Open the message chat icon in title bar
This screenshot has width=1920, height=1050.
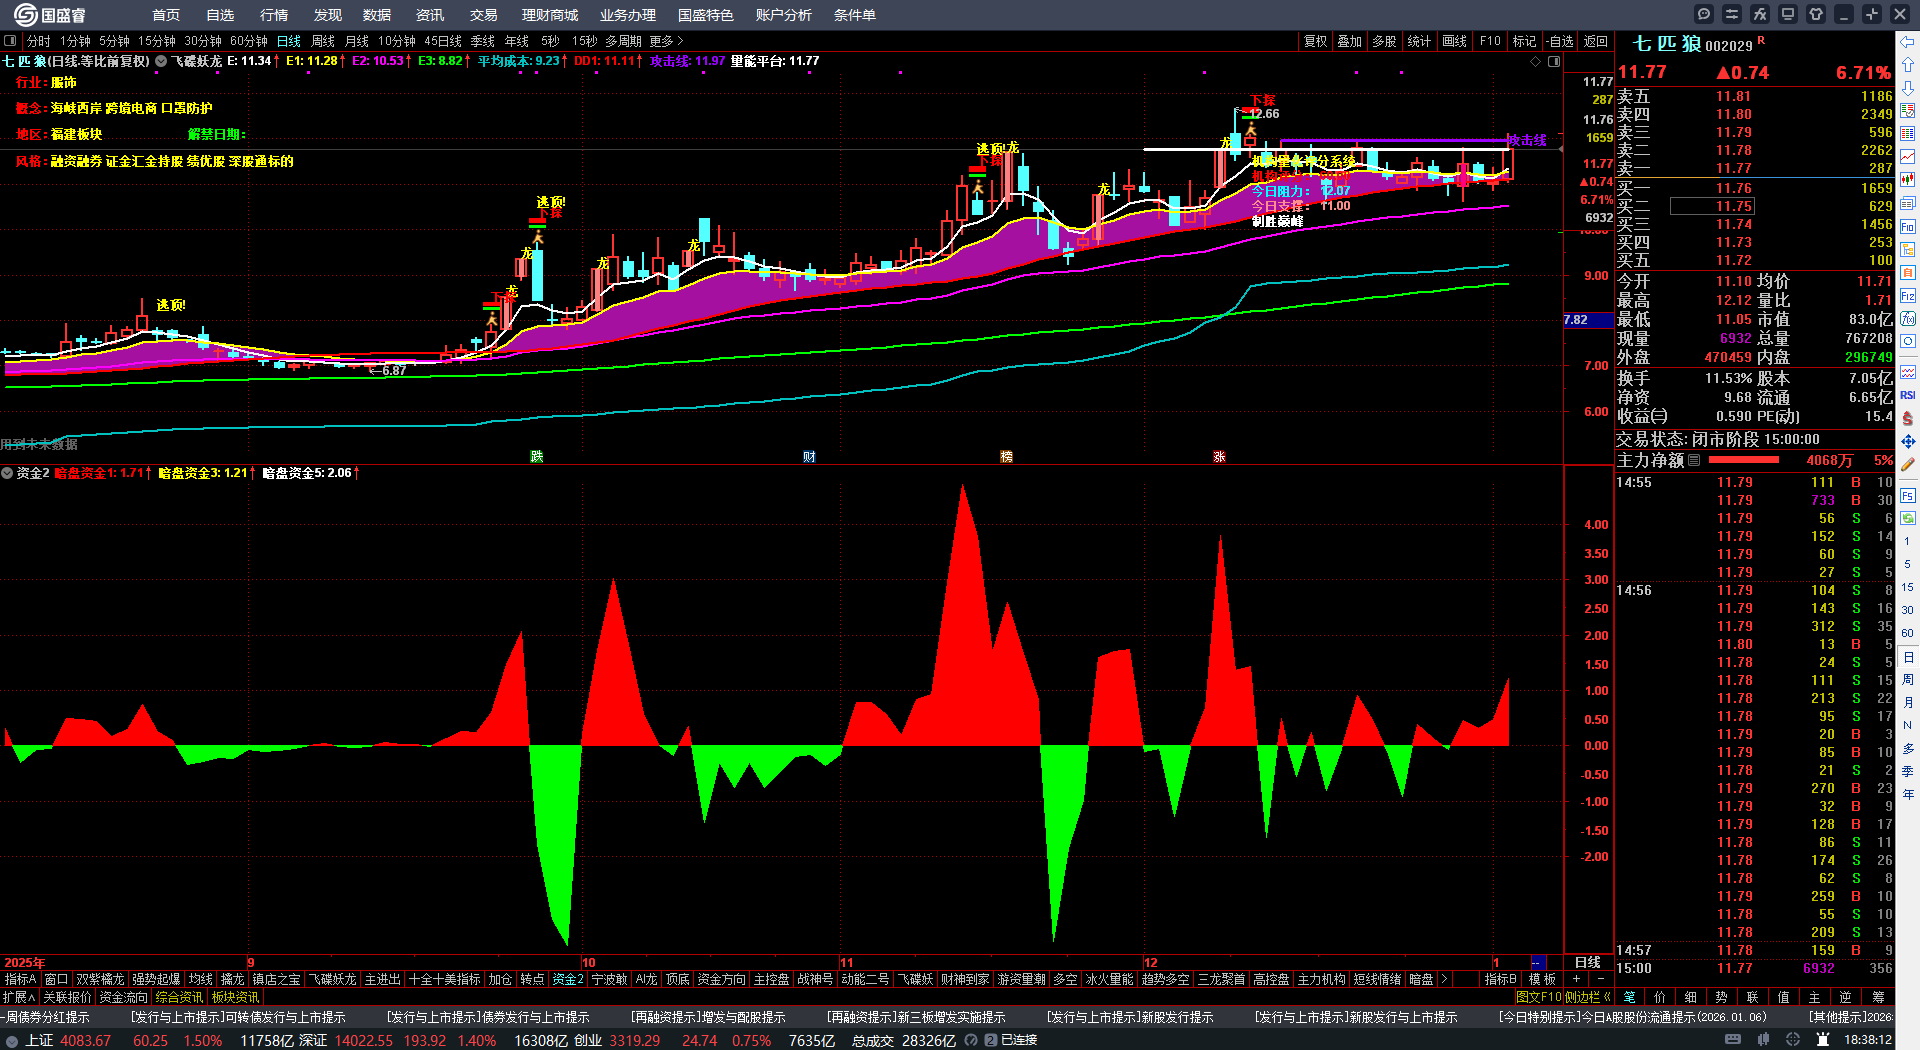click(x=1704, y=14)
